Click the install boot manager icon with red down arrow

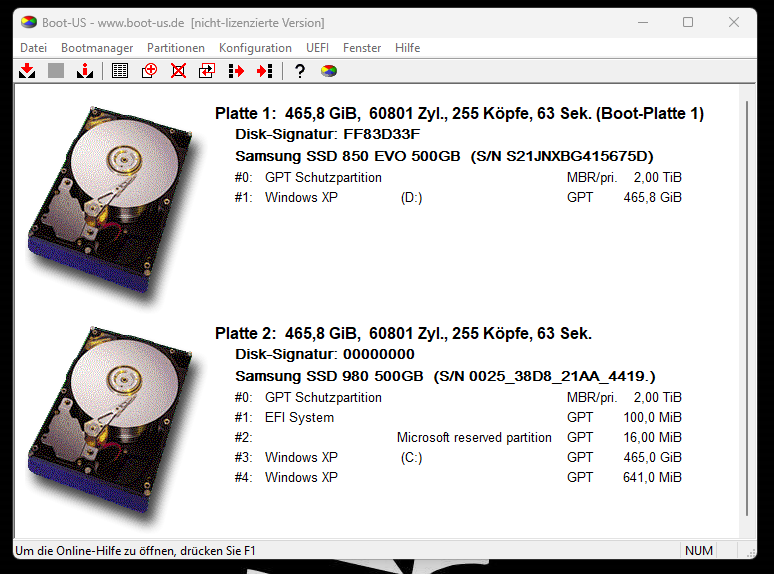pyautogui.click(x=27, y=71)
